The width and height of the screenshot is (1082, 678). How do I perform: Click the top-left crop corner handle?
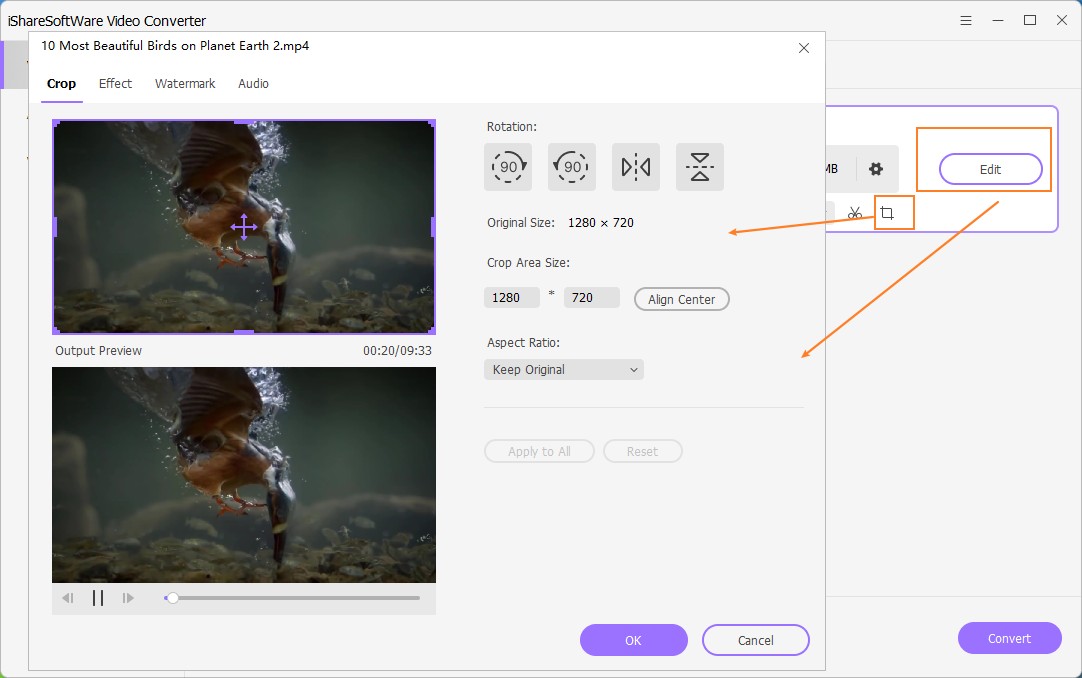click(56, 123)
